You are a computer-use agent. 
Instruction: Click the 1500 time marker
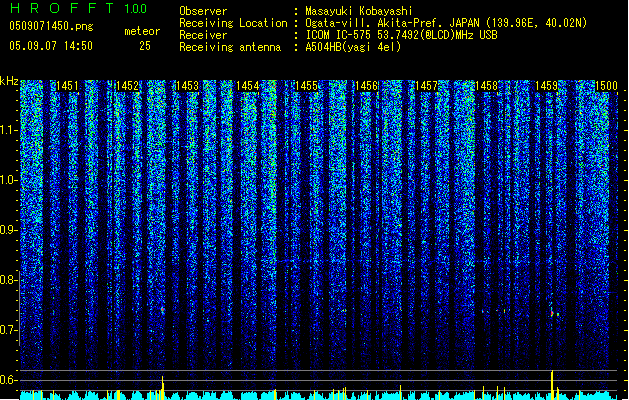pyautogui.click(x=606, y=86)
